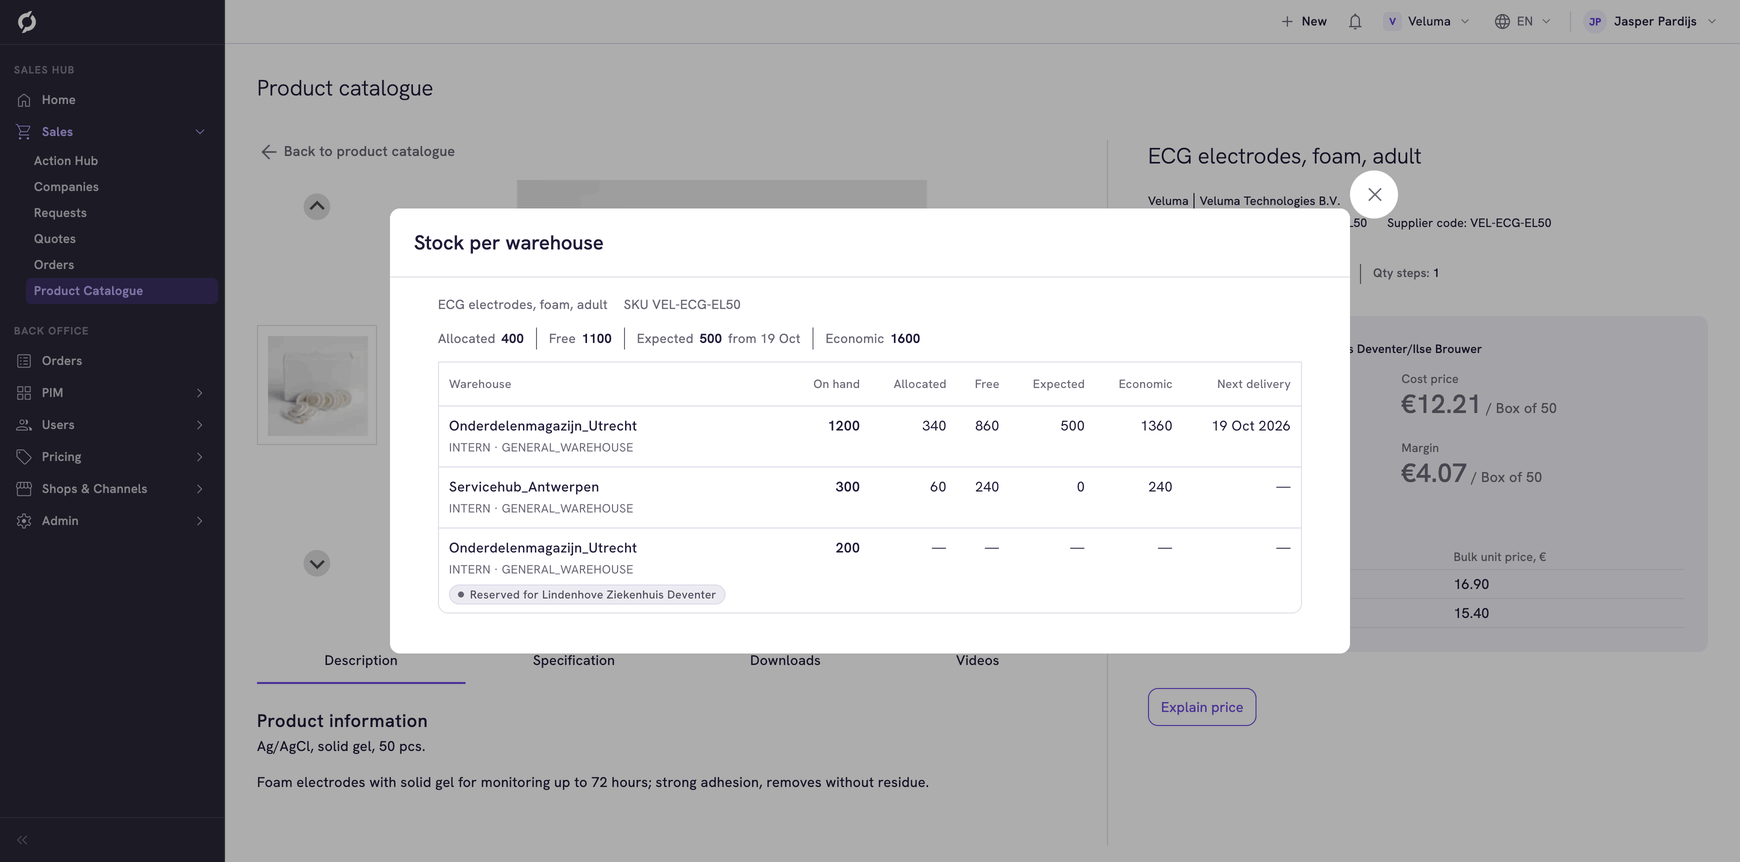Expand the Admin submenu chevron
Image resolution: width=1740 pixels, height=862 pixels.
coord(200,521)
